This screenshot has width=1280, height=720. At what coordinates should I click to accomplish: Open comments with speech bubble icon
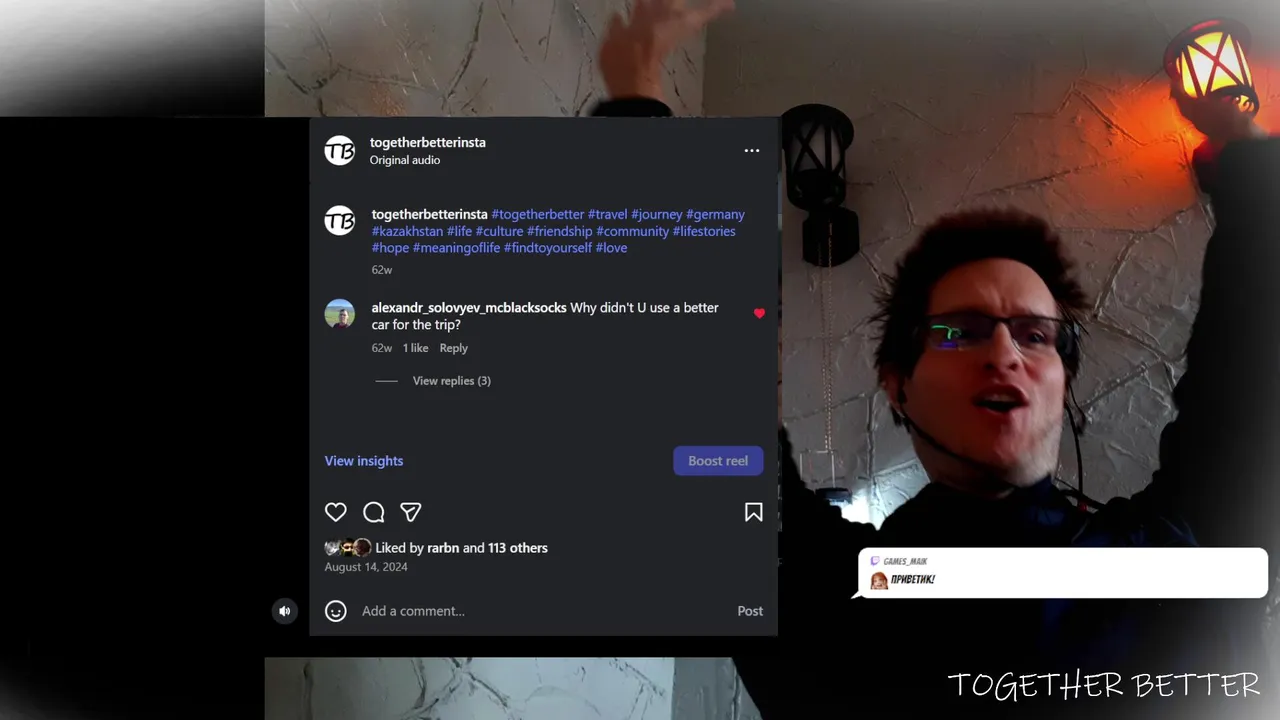pyautogui.click(x=374, y=512)
